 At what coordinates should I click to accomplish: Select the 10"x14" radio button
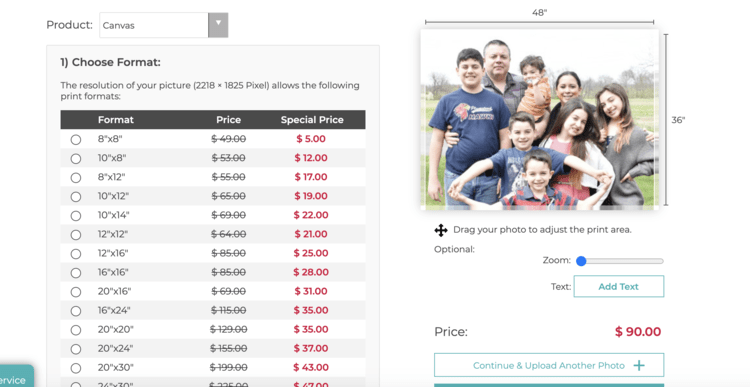pos(76,216)
